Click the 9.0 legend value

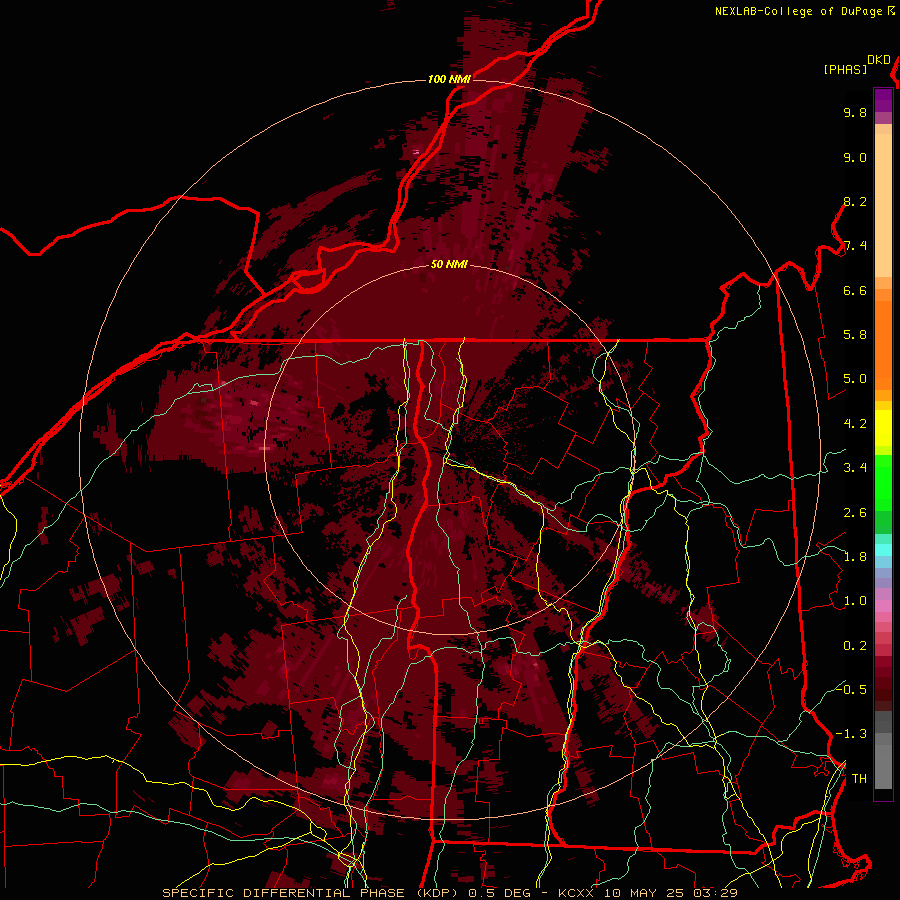point(855,158)
